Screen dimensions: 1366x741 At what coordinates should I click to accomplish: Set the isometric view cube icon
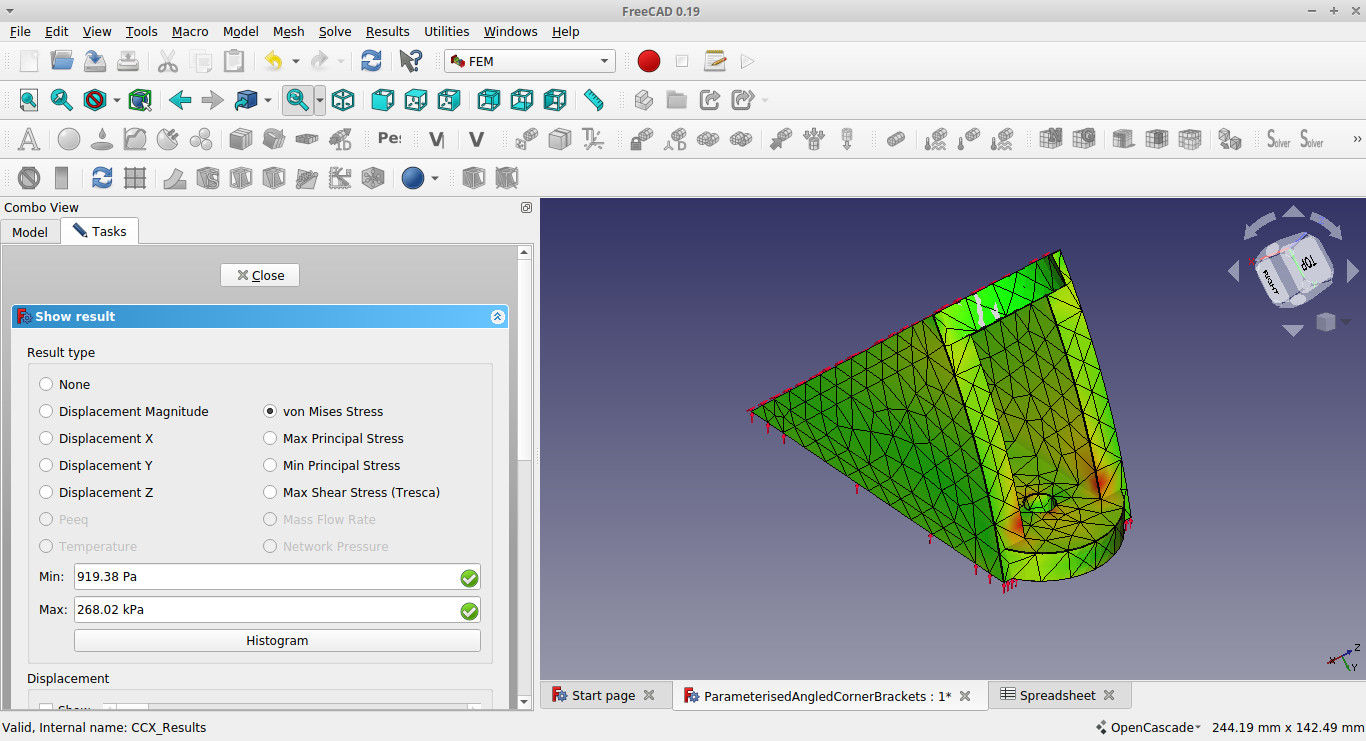pos(343,100)
